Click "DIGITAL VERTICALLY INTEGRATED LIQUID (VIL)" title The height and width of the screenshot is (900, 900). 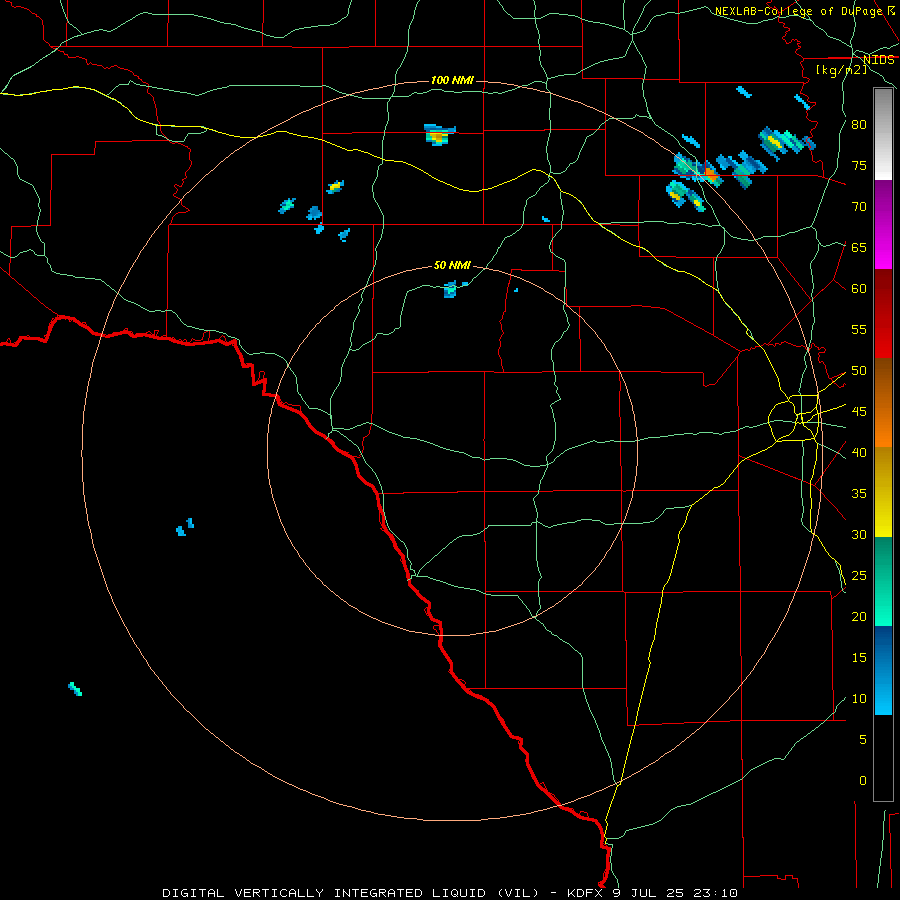[x=351, y=893]
